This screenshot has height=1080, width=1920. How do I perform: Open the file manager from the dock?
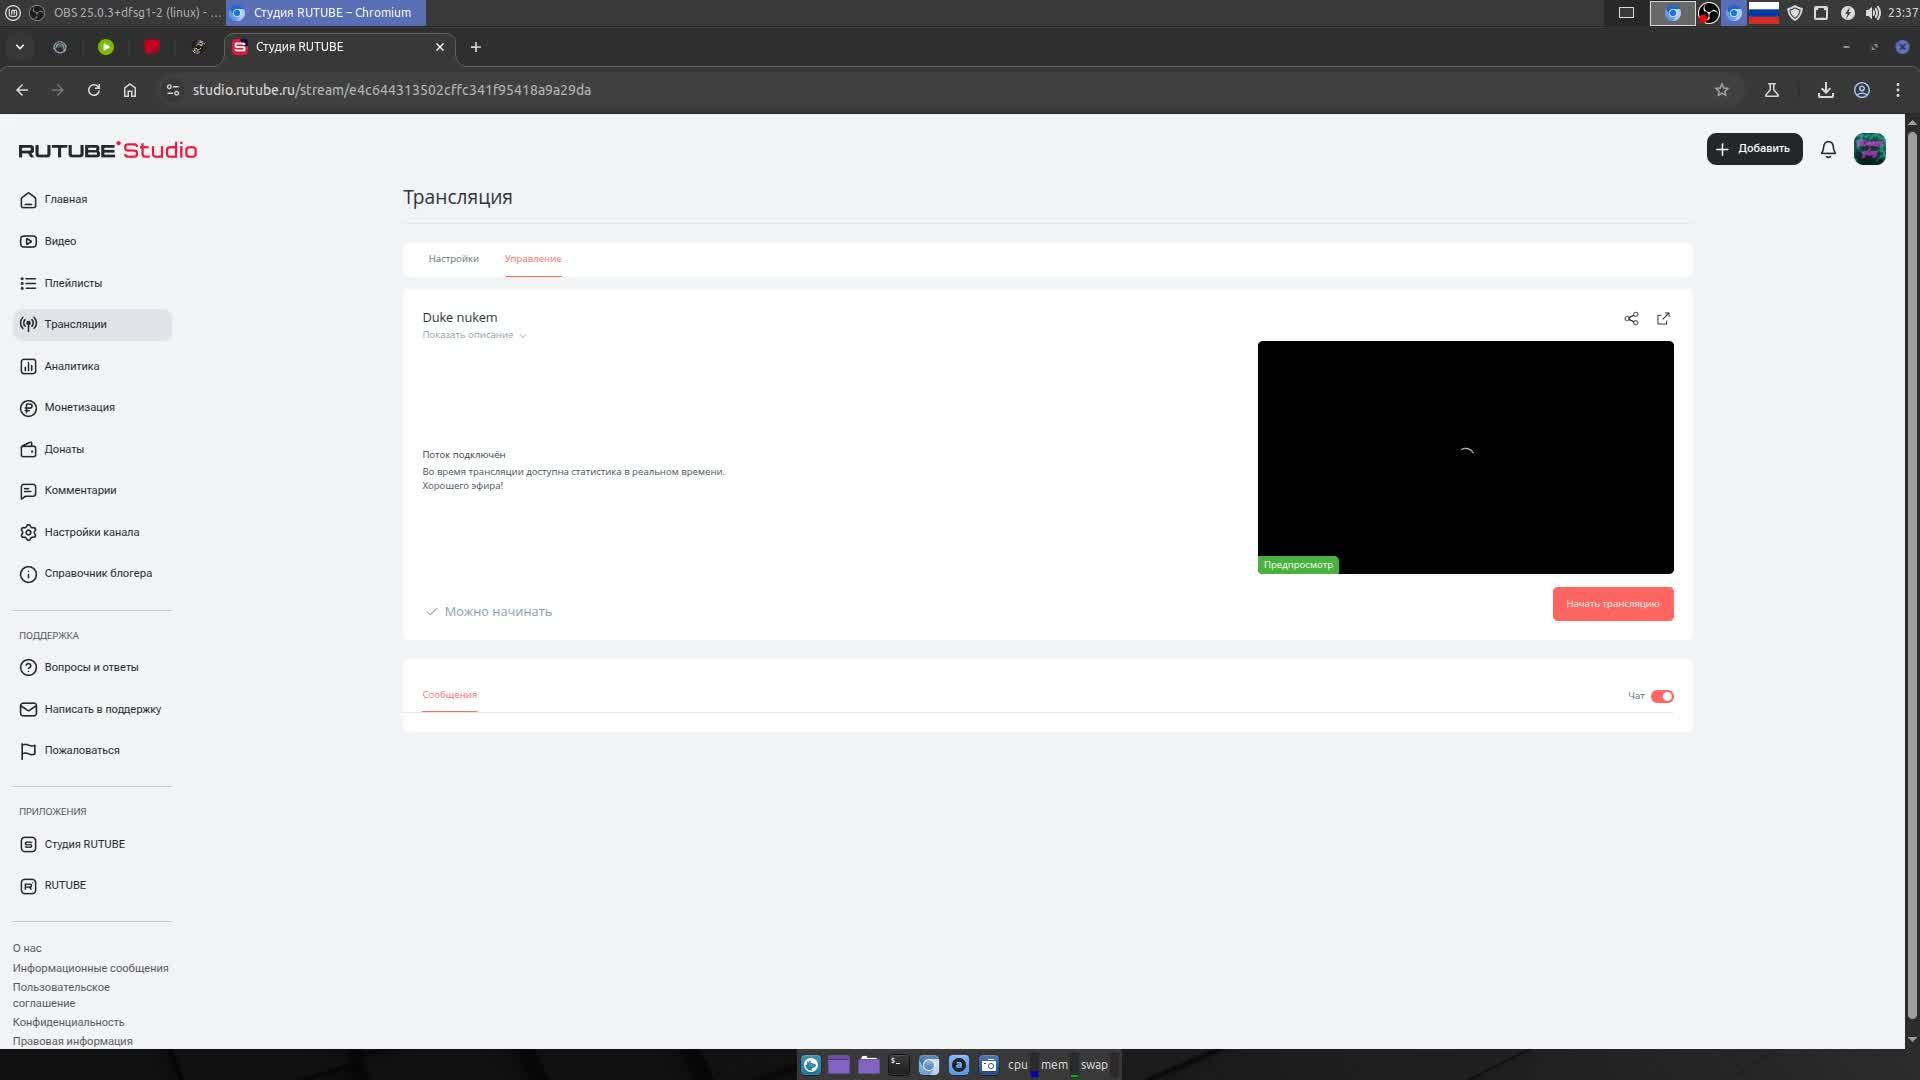pos(868,1065)
